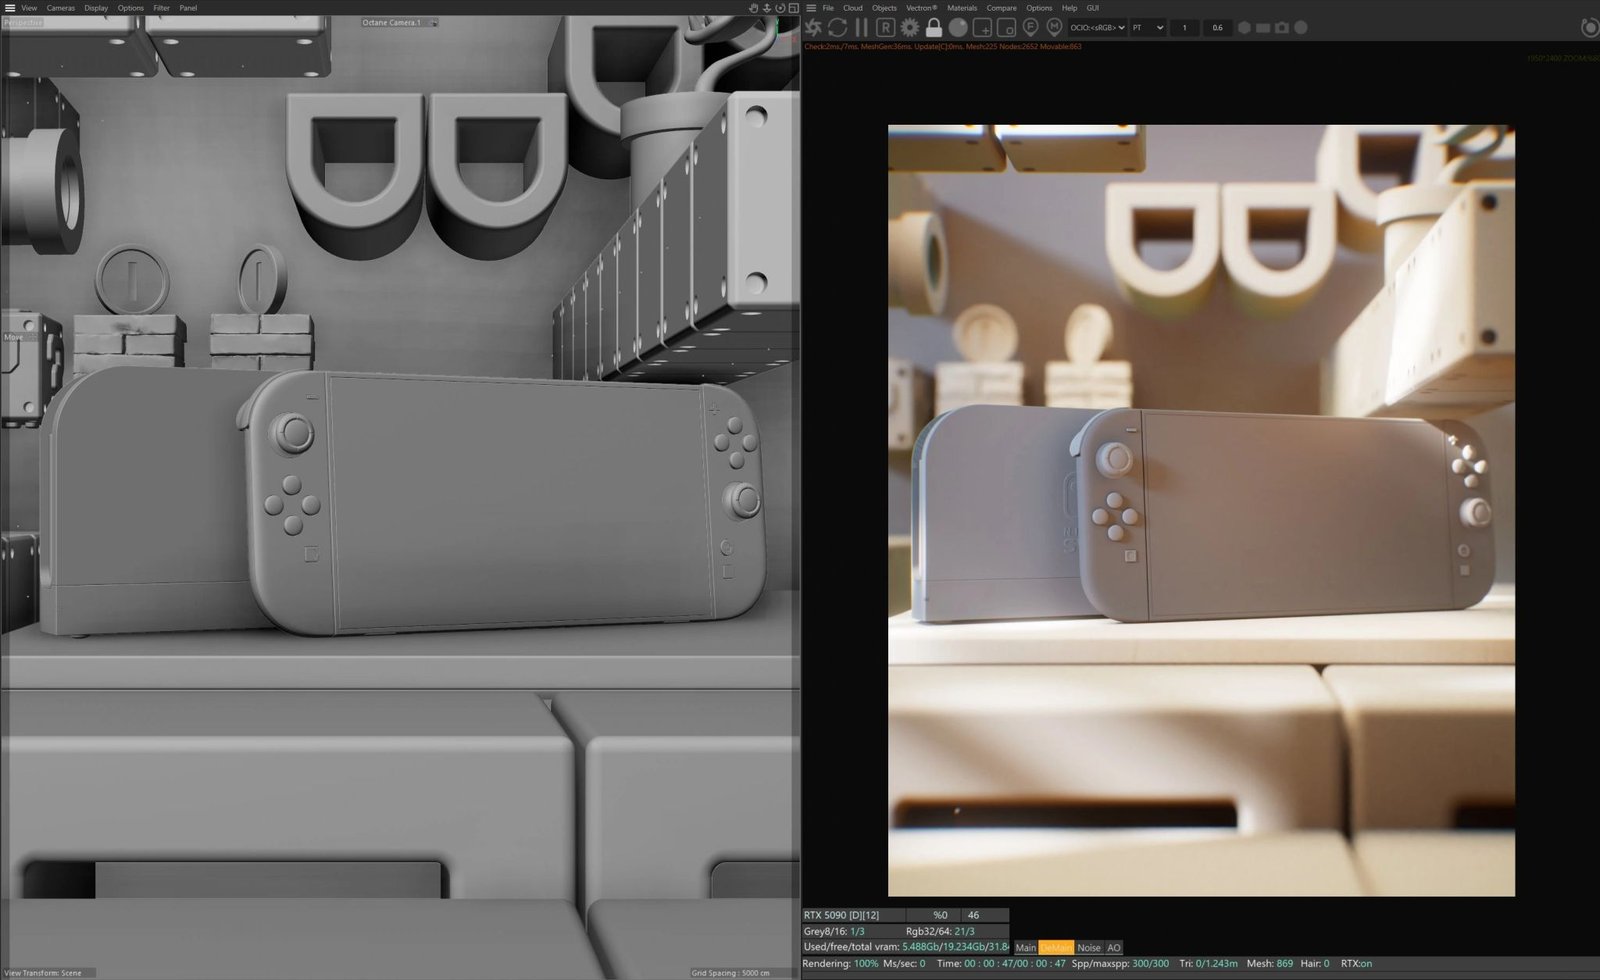This screenshot has width=1600, height=980.
Task: Open Octane settings gear icon
Action: point(910,28)
